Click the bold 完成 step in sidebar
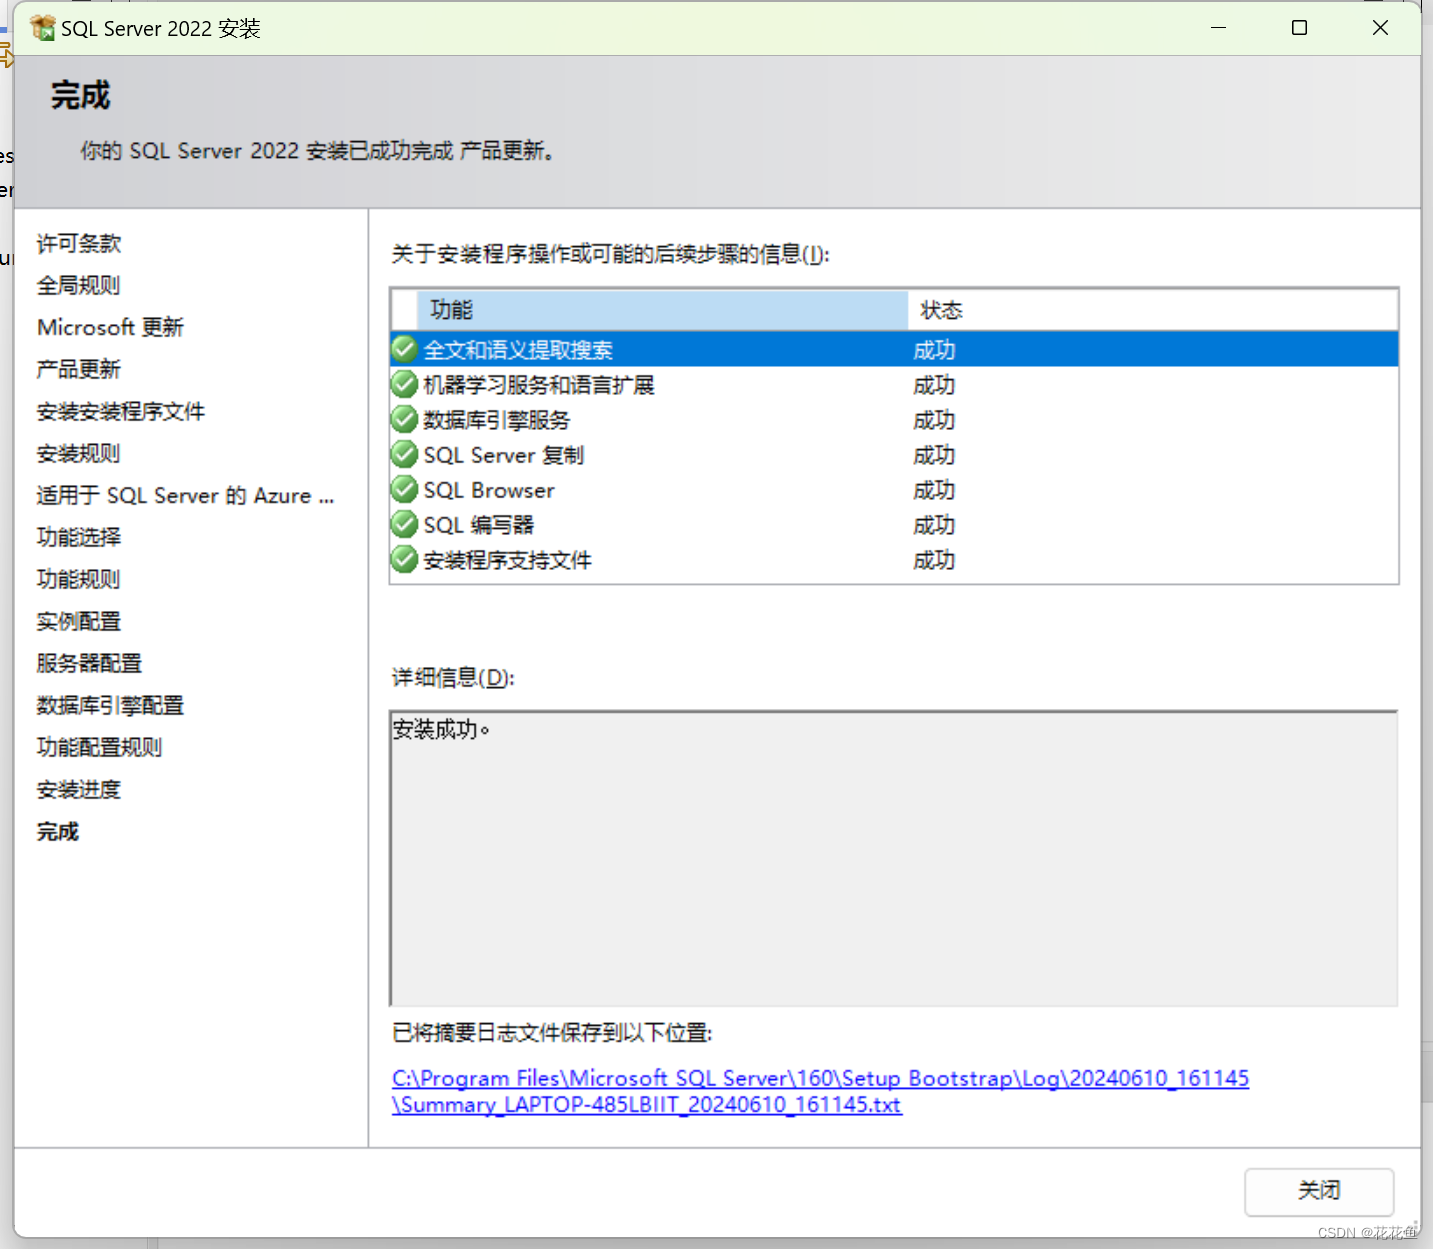The width and height of the screenshot is (1433, 1249). [58, 831]
